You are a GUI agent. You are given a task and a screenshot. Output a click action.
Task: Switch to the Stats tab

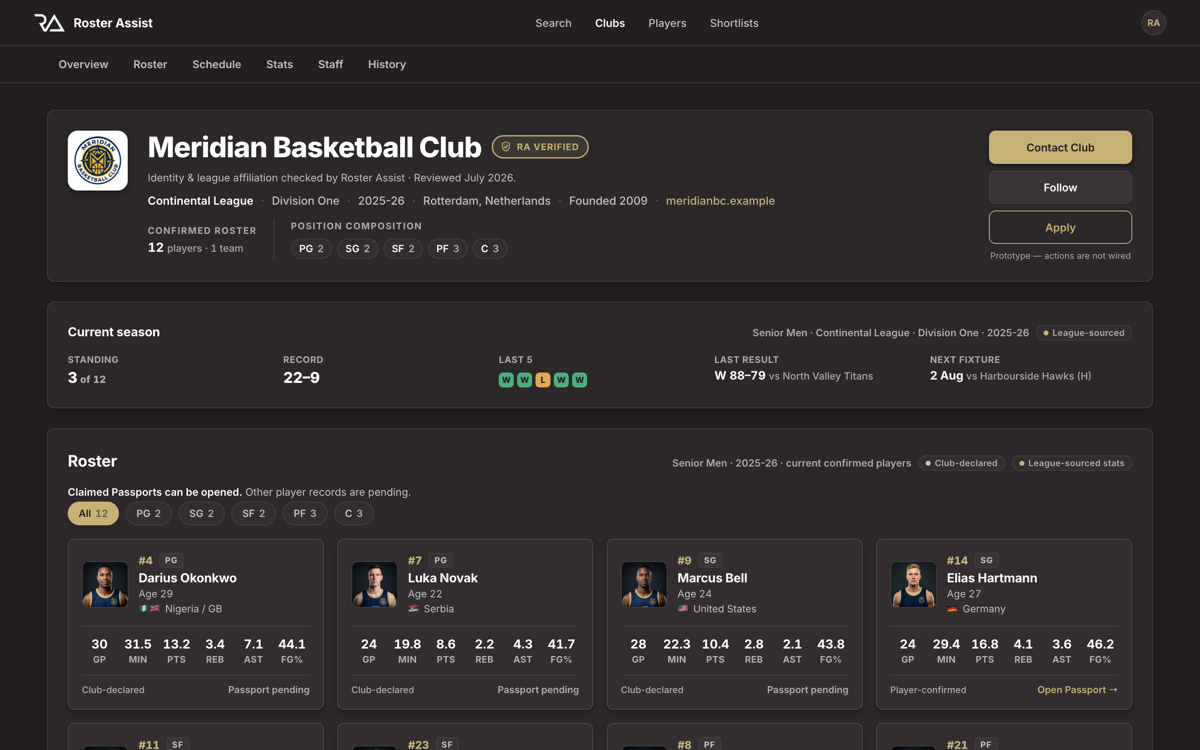280,64
